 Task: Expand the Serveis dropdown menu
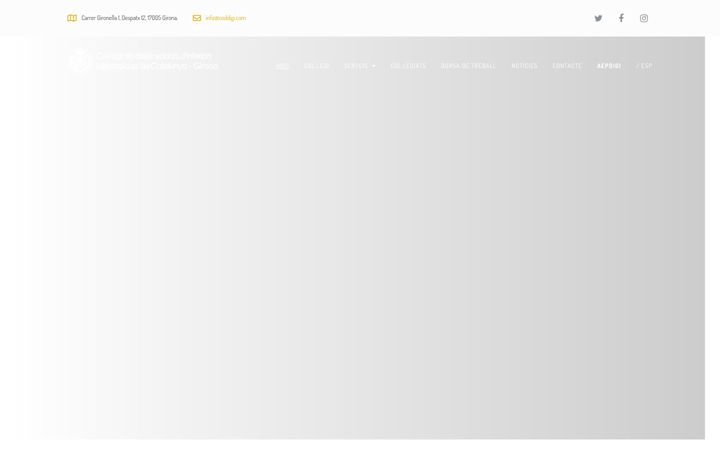[360, 66]
